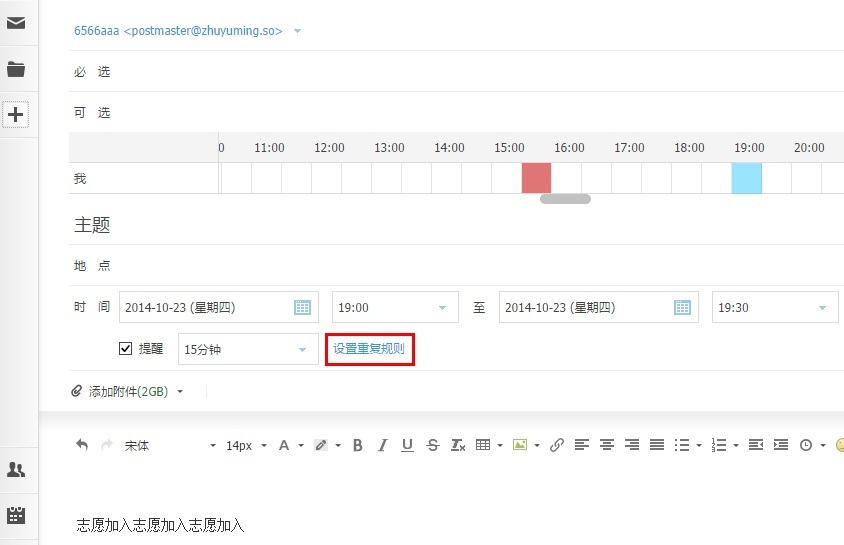Click the undo arrow in the editor toolbar

pyautogui.click(x=82, y=445)
